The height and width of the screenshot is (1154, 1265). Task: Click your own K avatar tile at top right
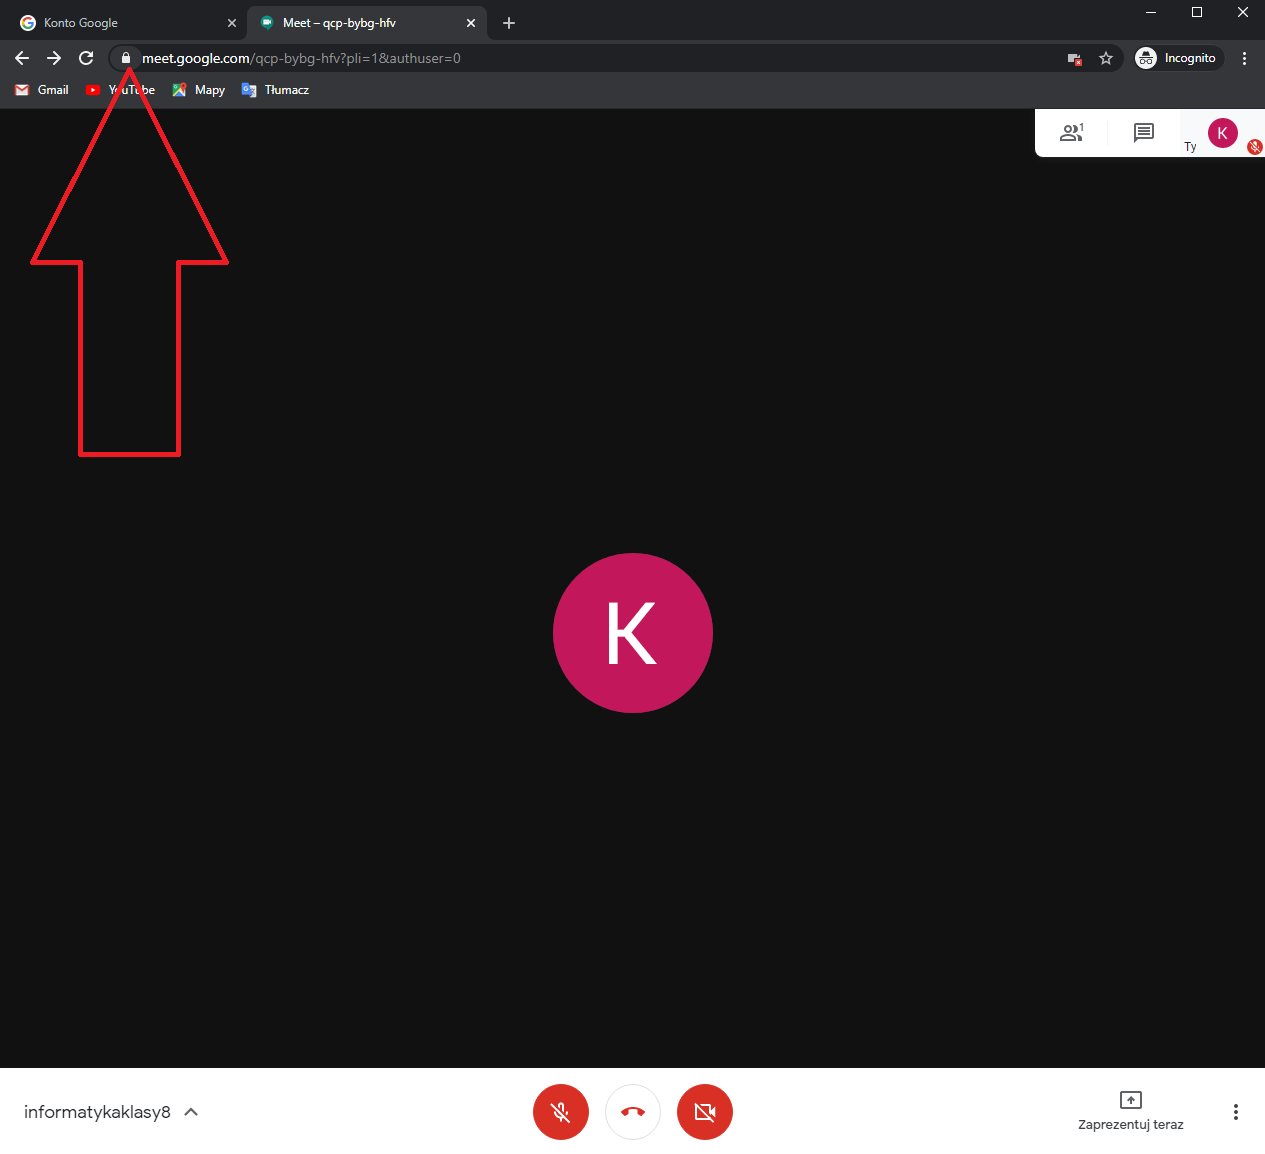1222,133
